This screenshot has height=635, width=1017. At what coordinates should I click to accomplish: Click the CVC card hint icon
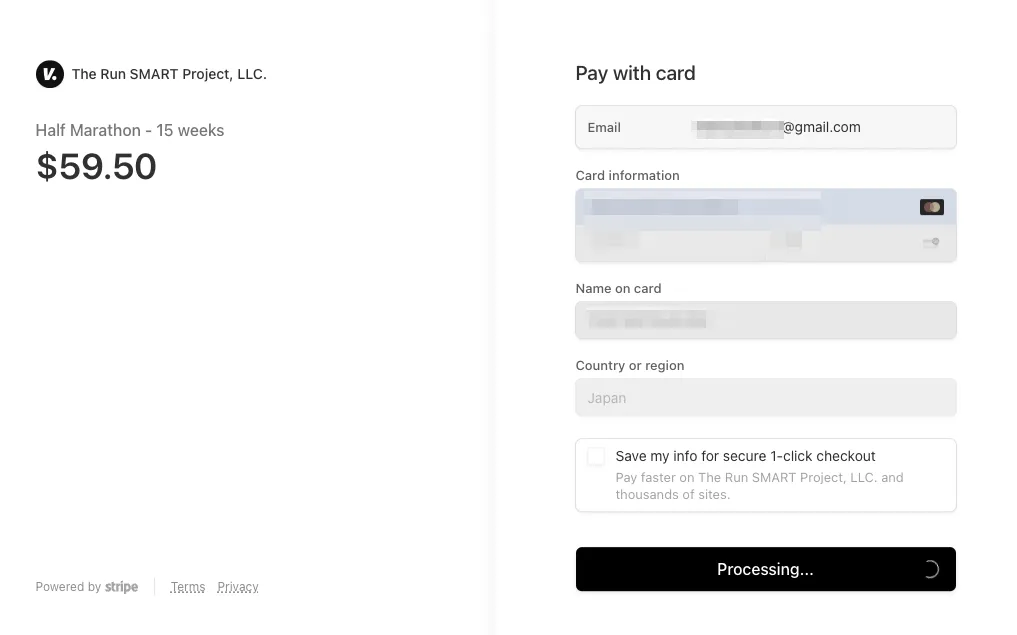(931, 242)
